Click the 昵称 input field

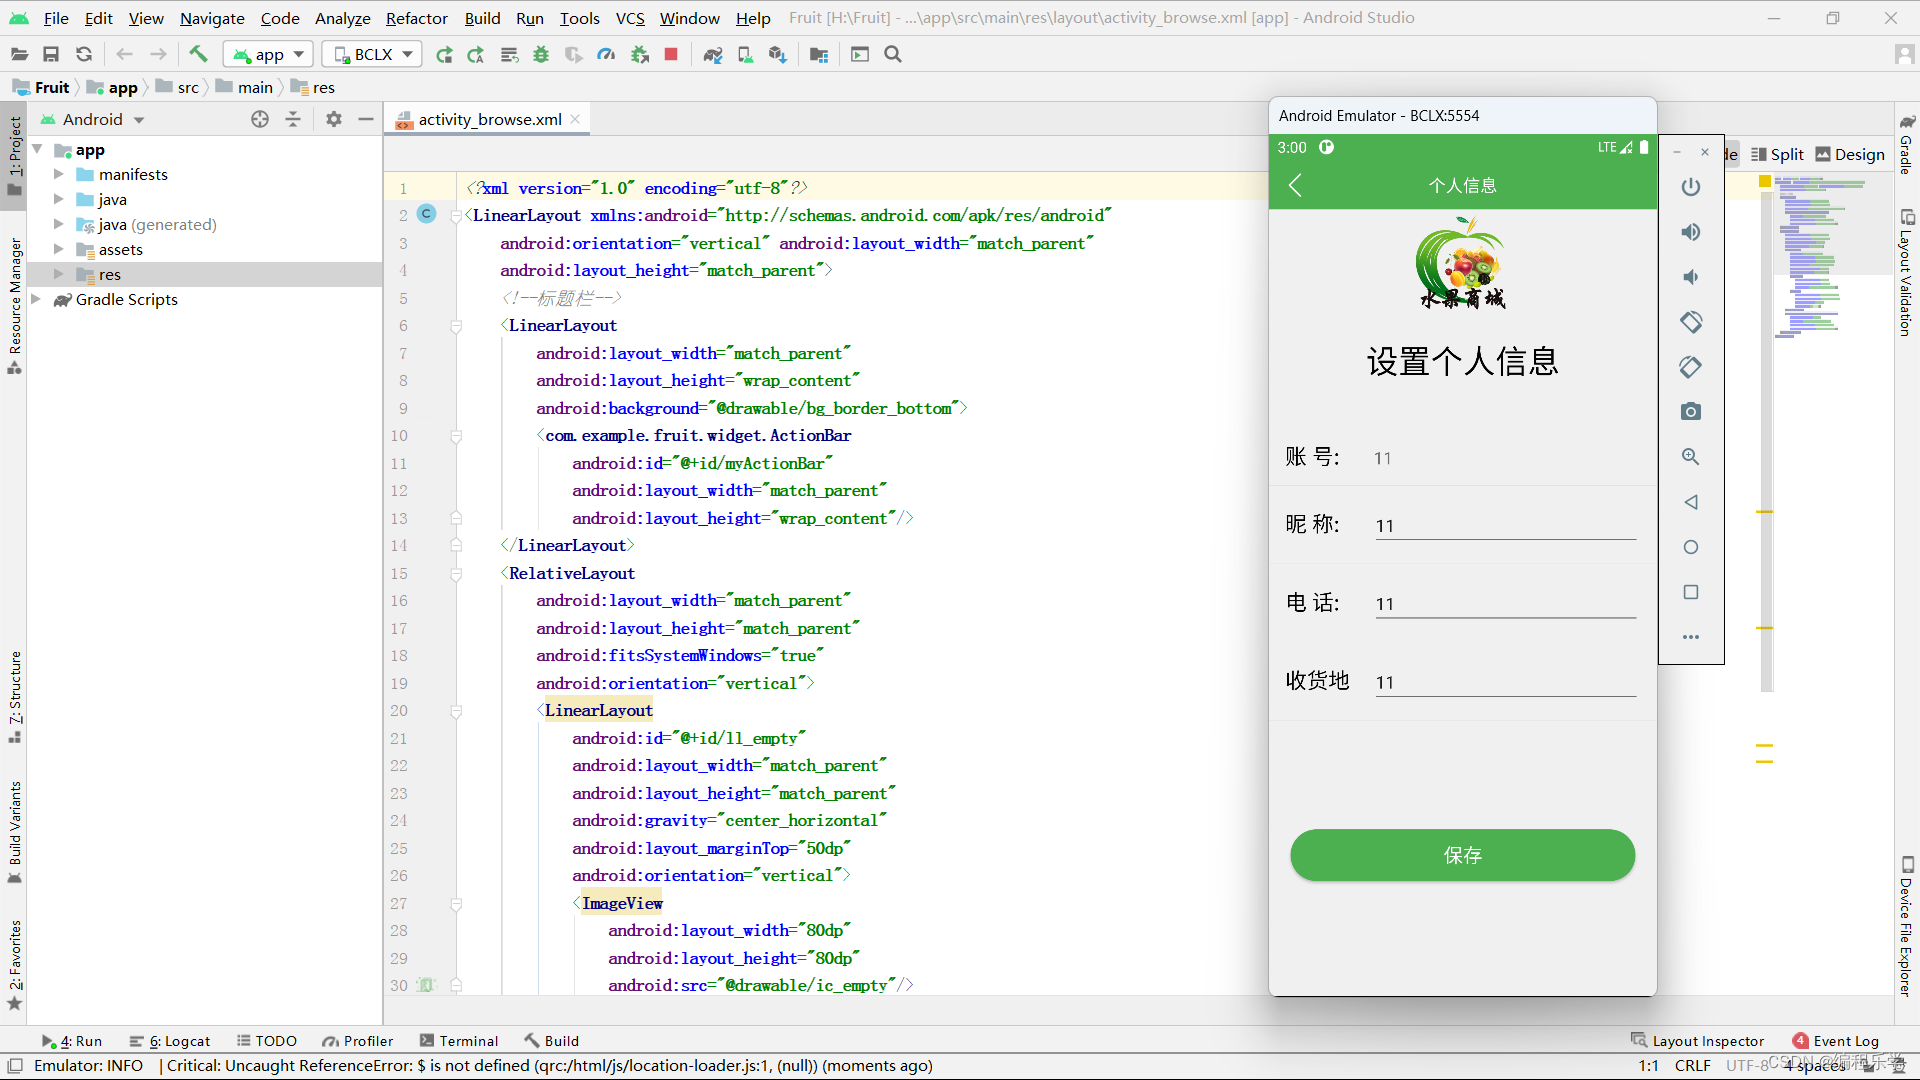click(x=1505, y=525)
